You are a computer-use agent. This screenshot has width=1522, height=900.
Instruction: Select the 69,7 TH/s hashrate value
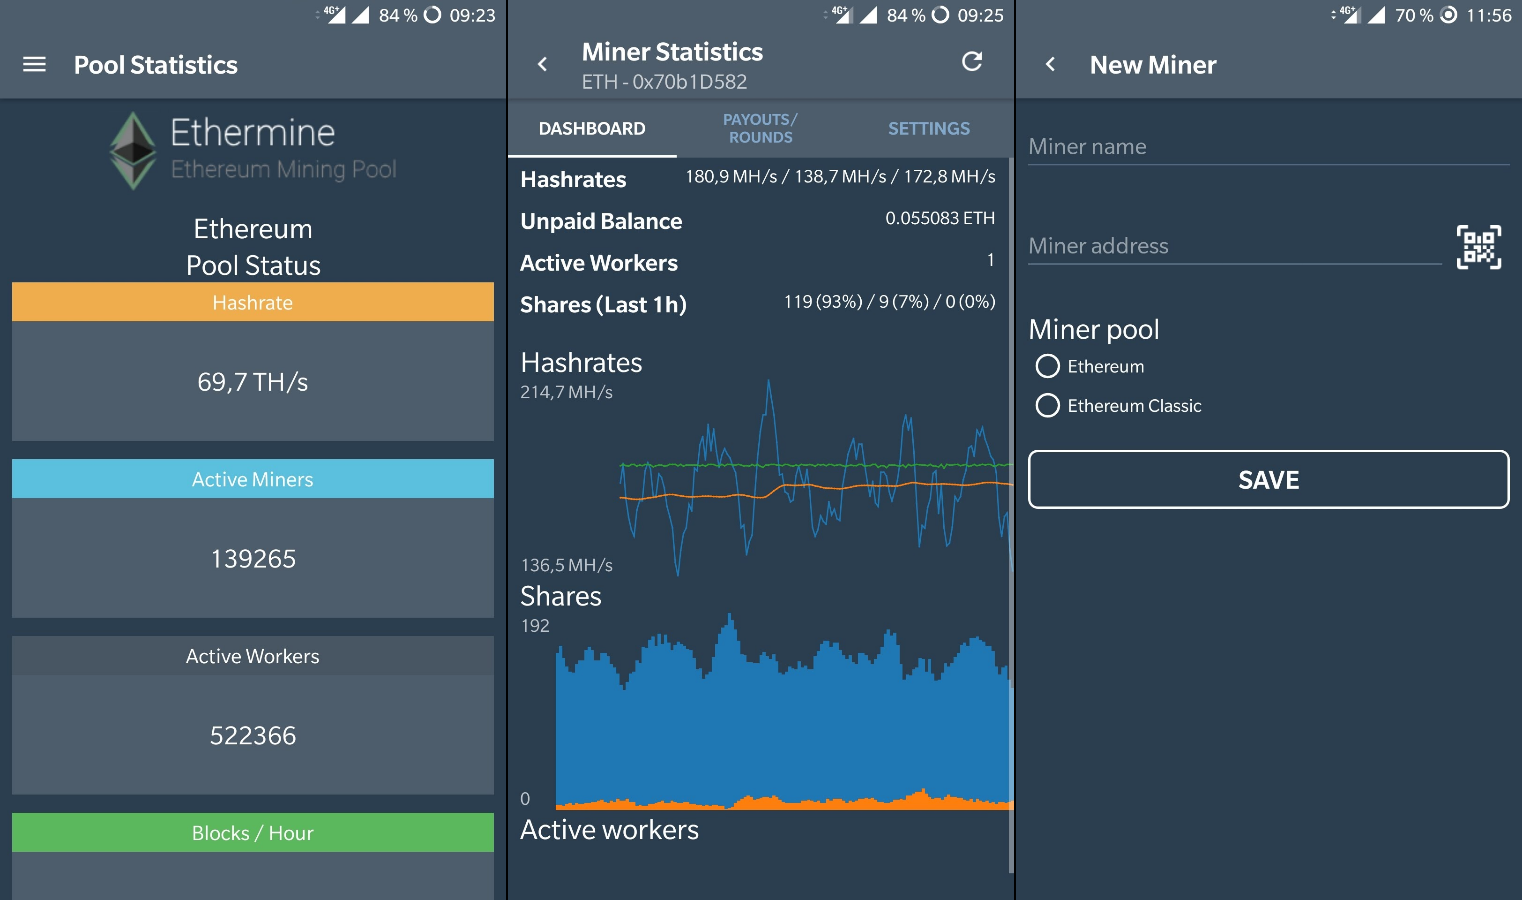point(253,382)
